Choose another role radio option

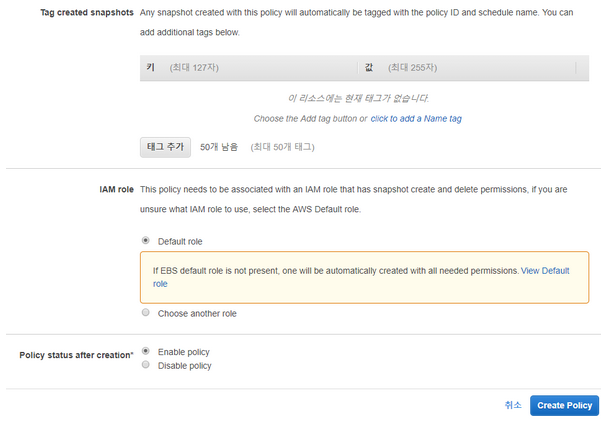point(146,313)
